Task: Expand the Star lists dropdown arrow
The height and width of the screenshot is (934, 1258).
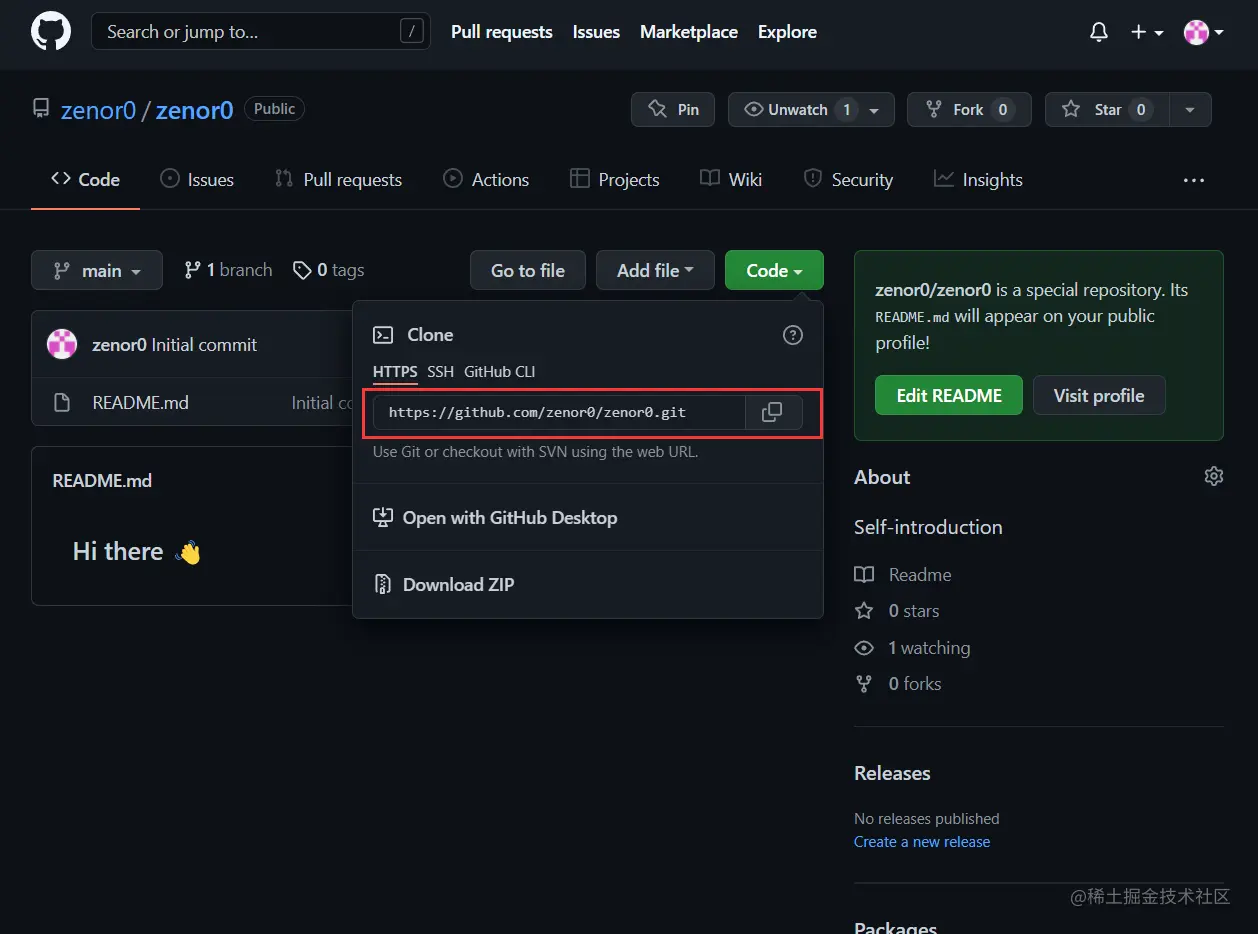Action: 1190,110
